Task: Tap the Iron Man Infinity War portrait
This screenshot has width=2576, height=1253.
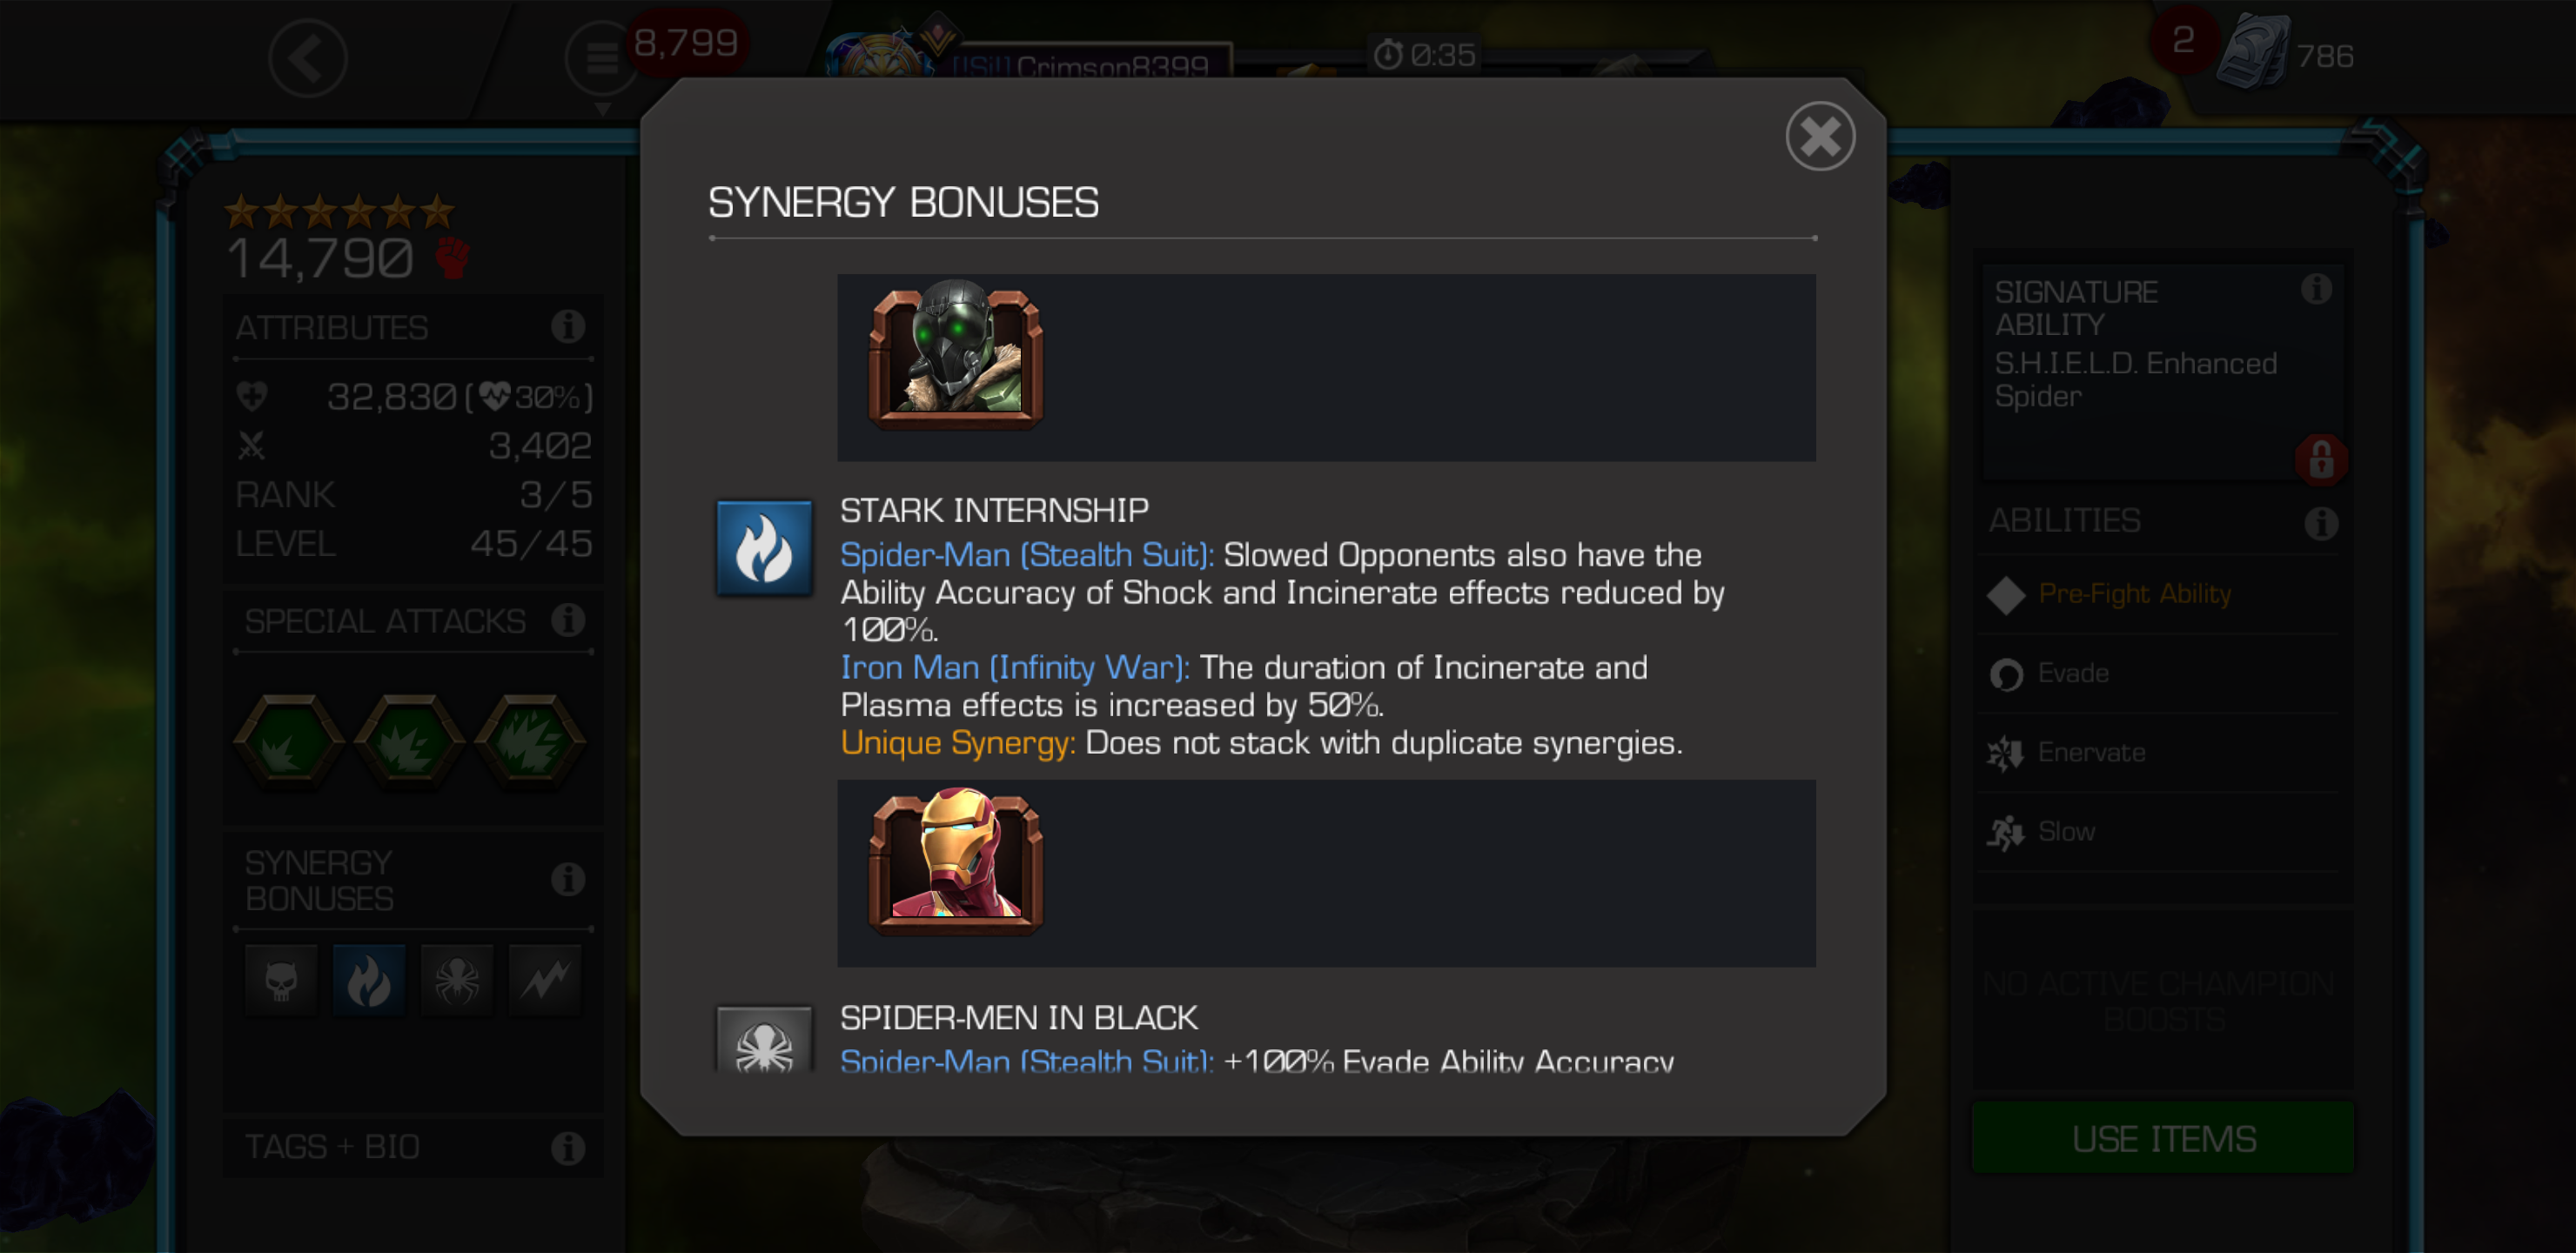Action: 956,861
